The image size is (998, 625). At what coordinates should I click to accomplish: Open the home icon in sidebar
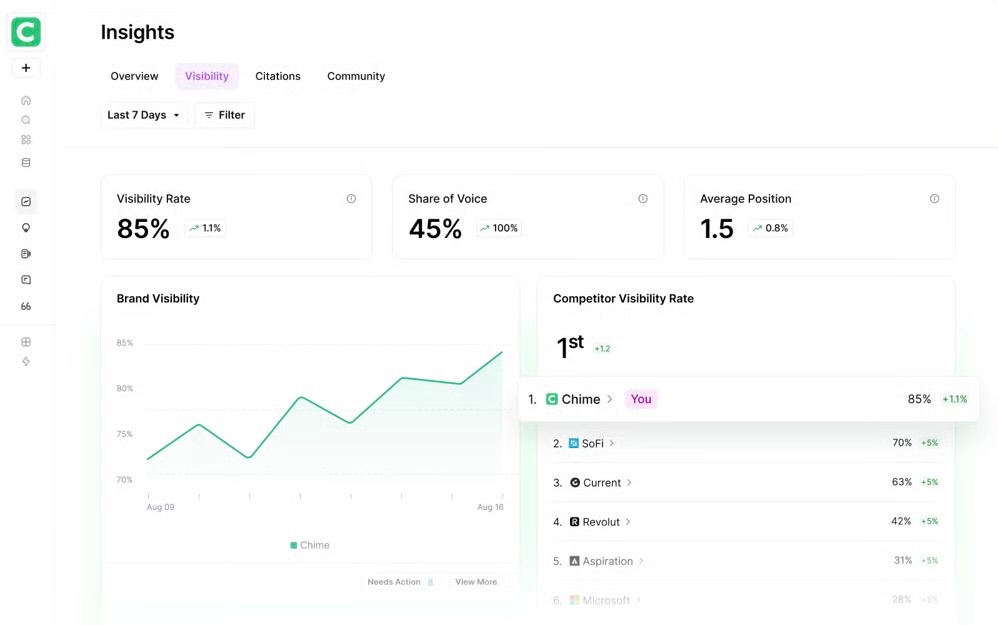click(x=26, y=101)
